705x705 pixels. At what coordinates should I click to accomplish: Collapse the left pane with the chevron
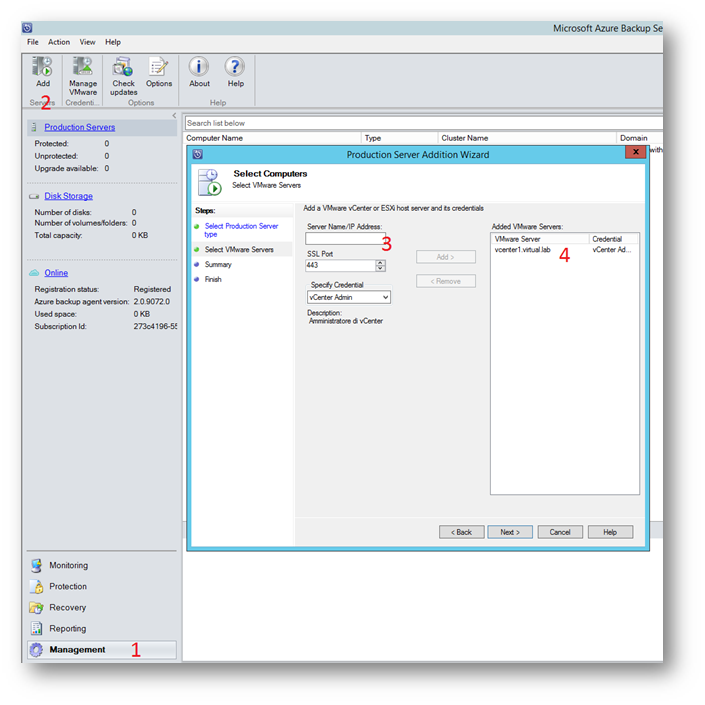tap(174, 116)
